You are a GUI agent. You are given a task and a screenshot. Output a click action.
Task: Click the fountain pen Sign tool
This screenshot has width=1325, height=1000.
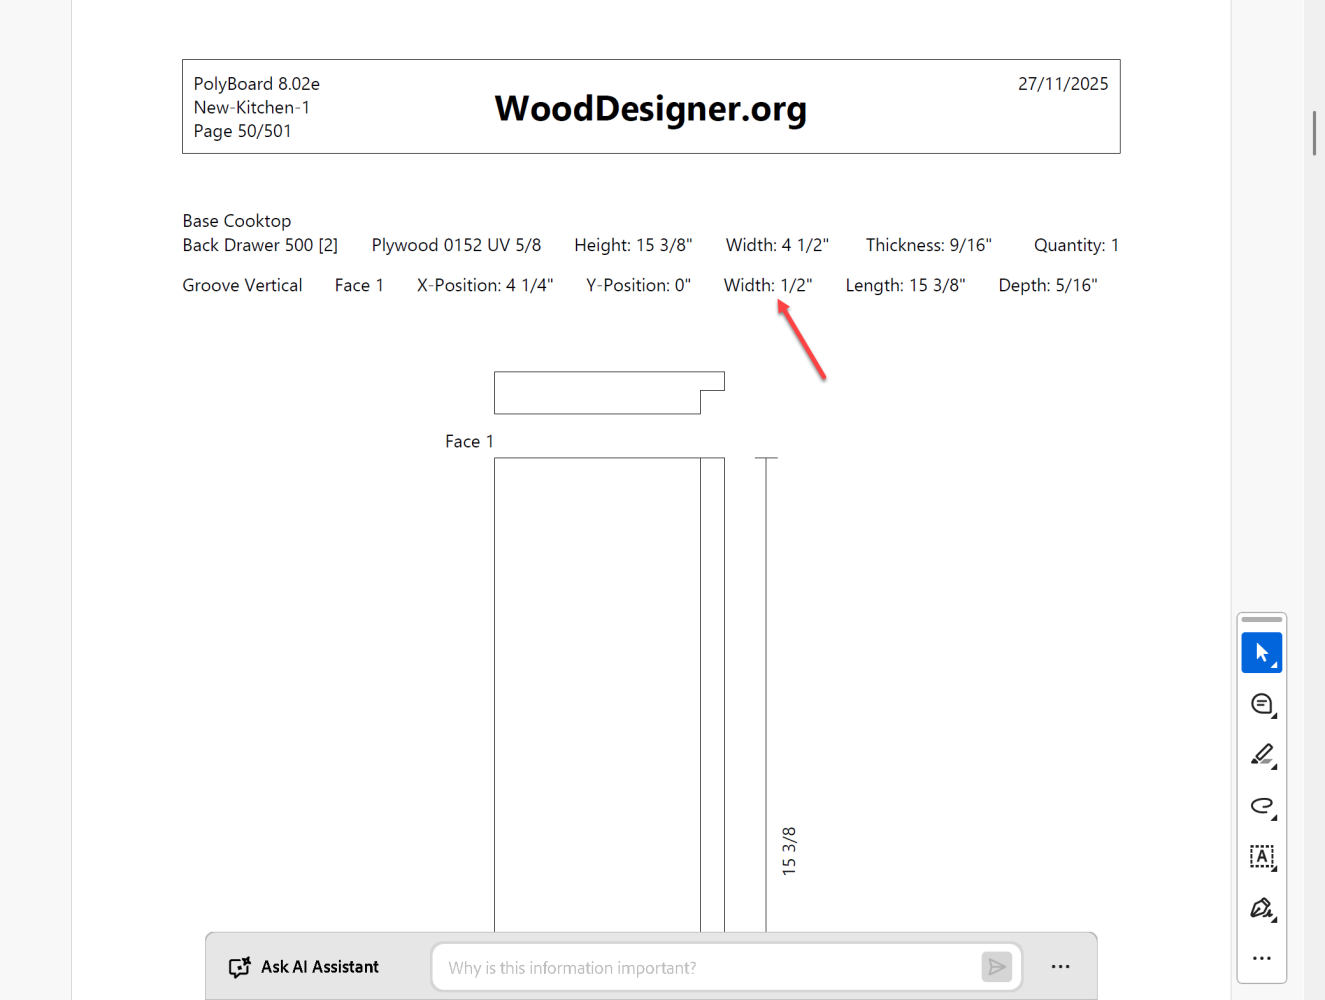[1261, 908]
